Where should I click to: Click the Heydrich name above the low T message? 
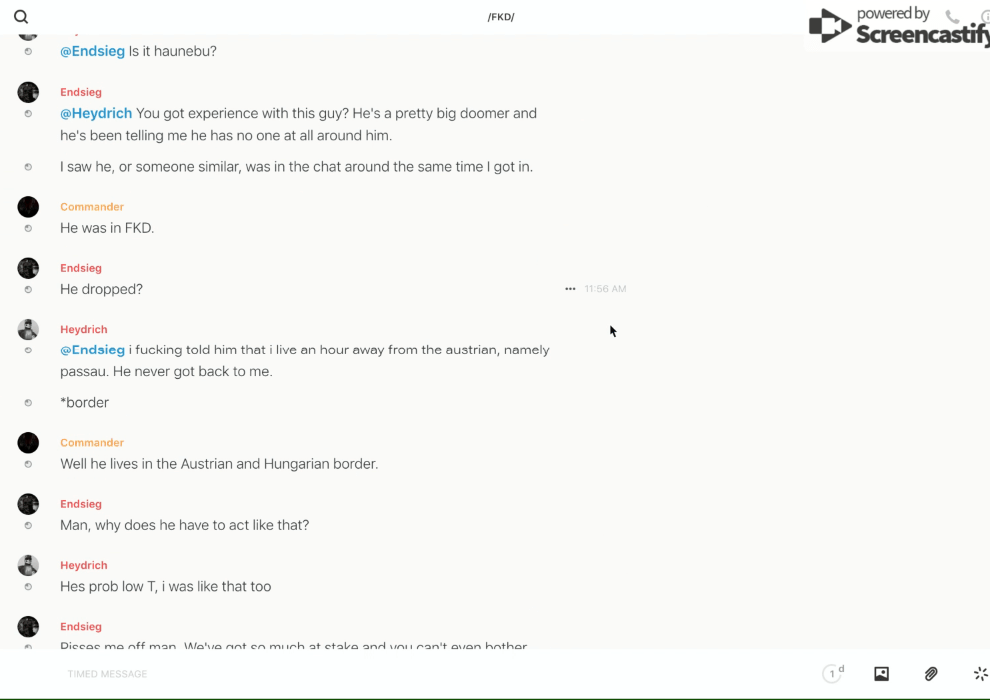(x=84, y=565)
